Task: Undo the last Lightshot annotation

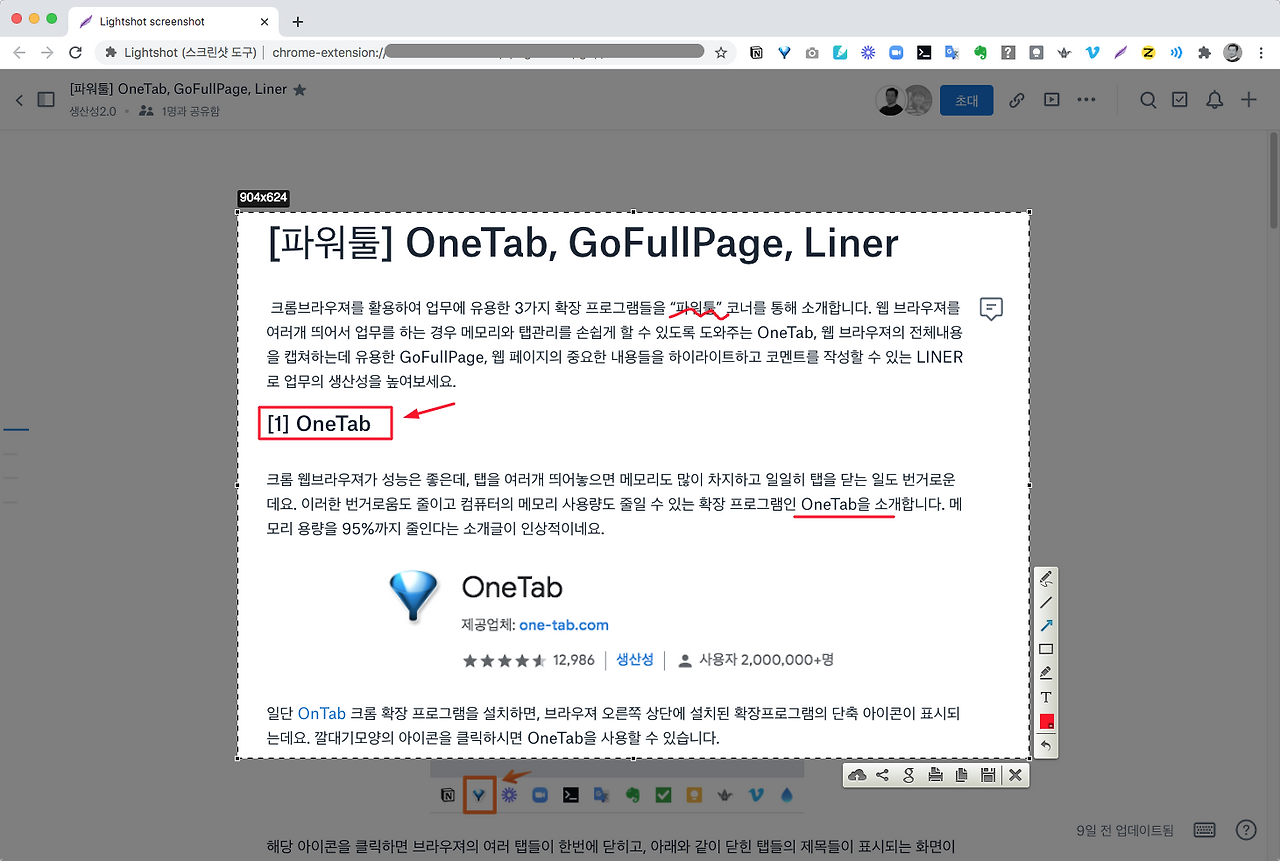Action: [1046, 745]
